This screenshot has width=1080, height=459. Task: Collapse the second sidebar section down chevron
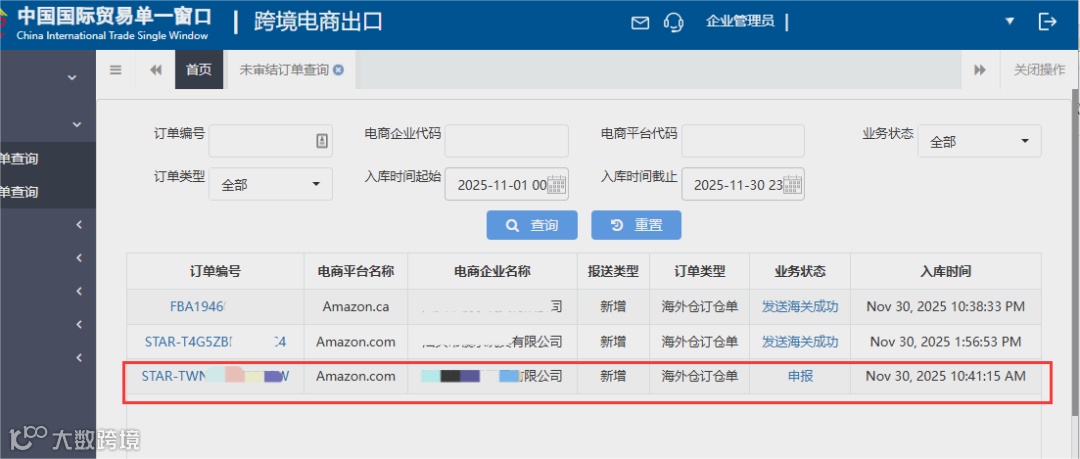tap(77, 125)
